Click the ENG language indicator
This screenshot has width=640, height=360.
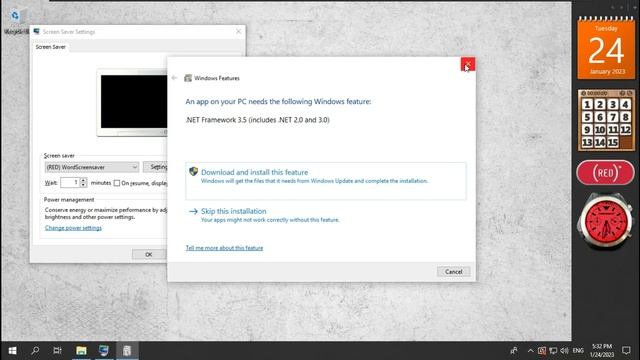click(578, 351)
